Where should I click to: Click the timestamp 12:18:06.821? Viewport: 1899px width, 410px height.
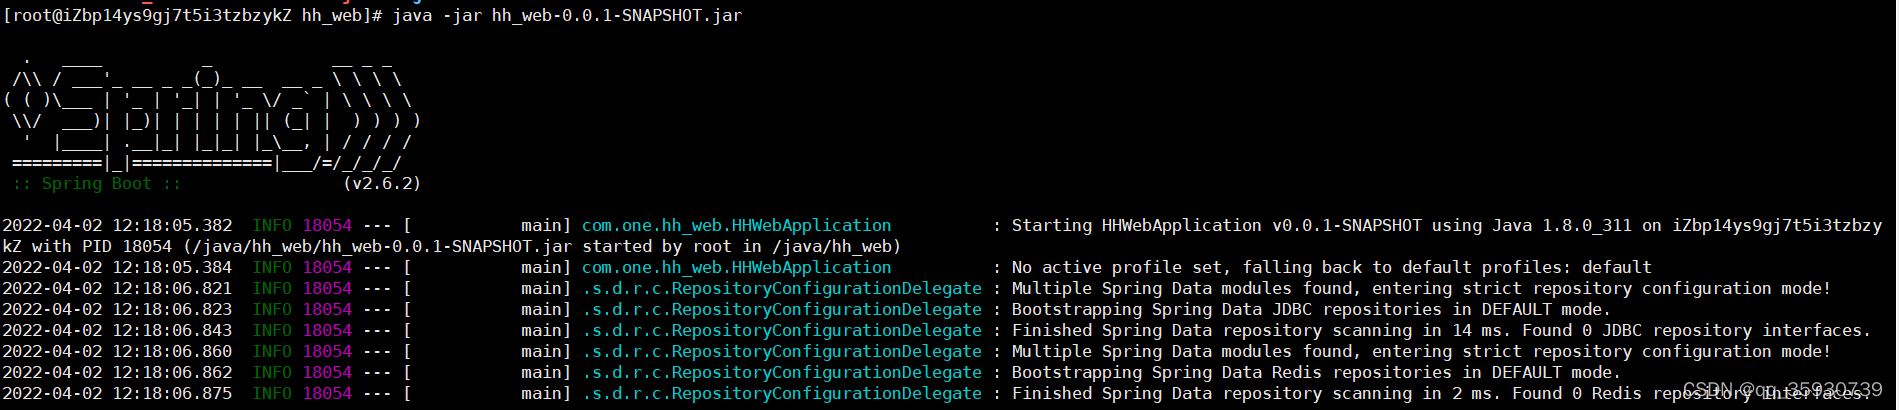[x=172, y=289]
